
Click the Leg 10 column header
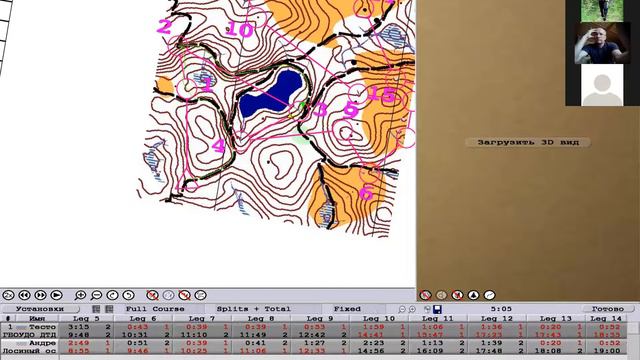[x=379, y=318]
